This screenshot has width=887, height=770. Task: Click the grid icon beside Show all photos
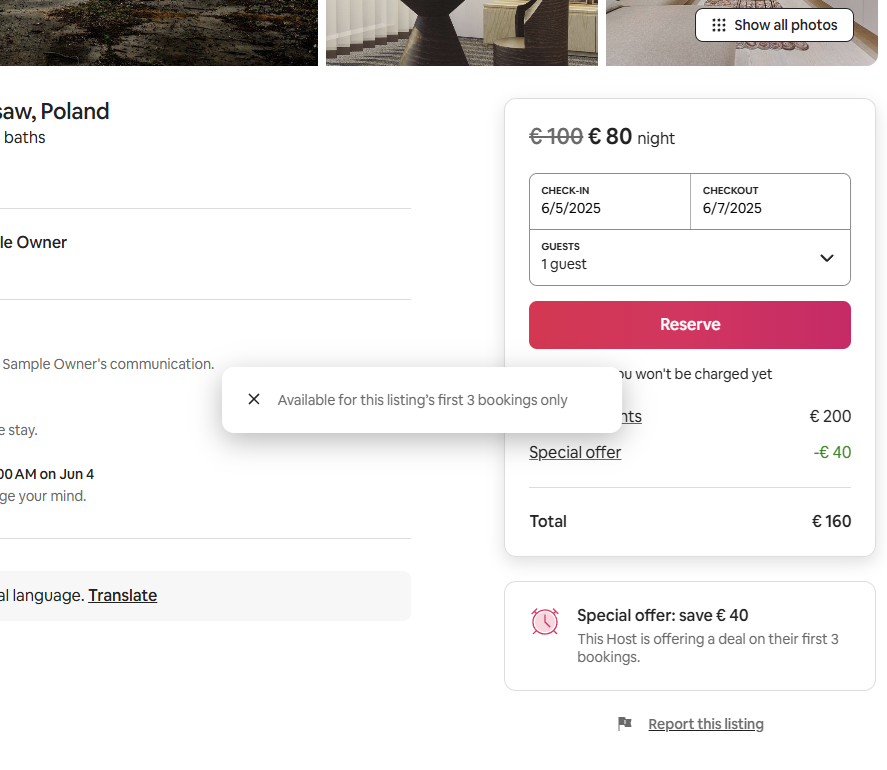pyautogui.click(x=718, y=25)
